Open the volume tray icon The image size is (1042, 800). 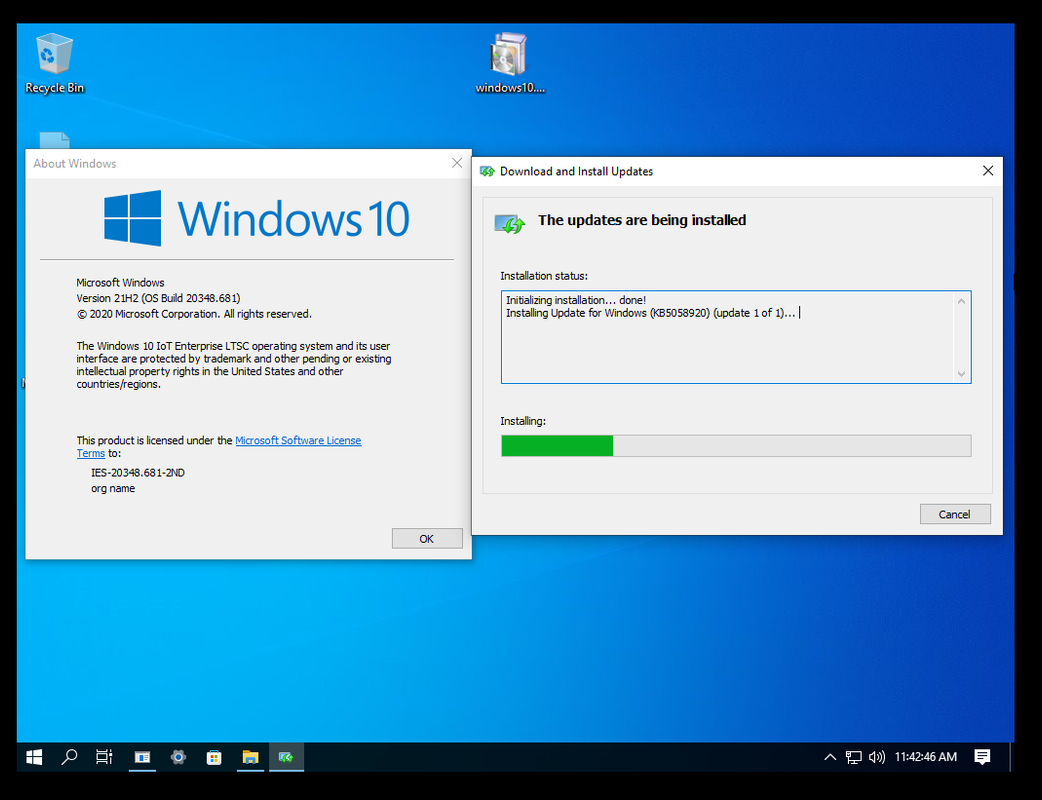[x=877, y=757]
